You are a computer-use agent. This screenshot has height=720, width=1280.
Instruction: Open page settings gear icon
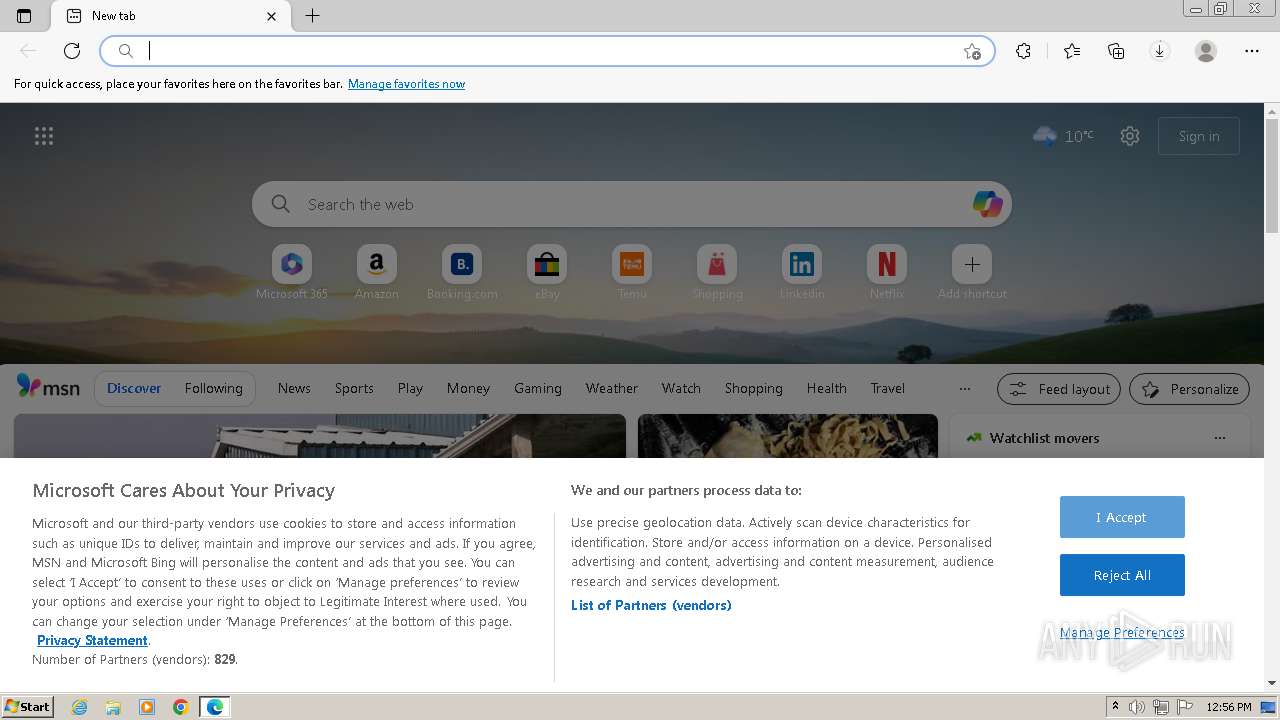tap(1130, 136)
